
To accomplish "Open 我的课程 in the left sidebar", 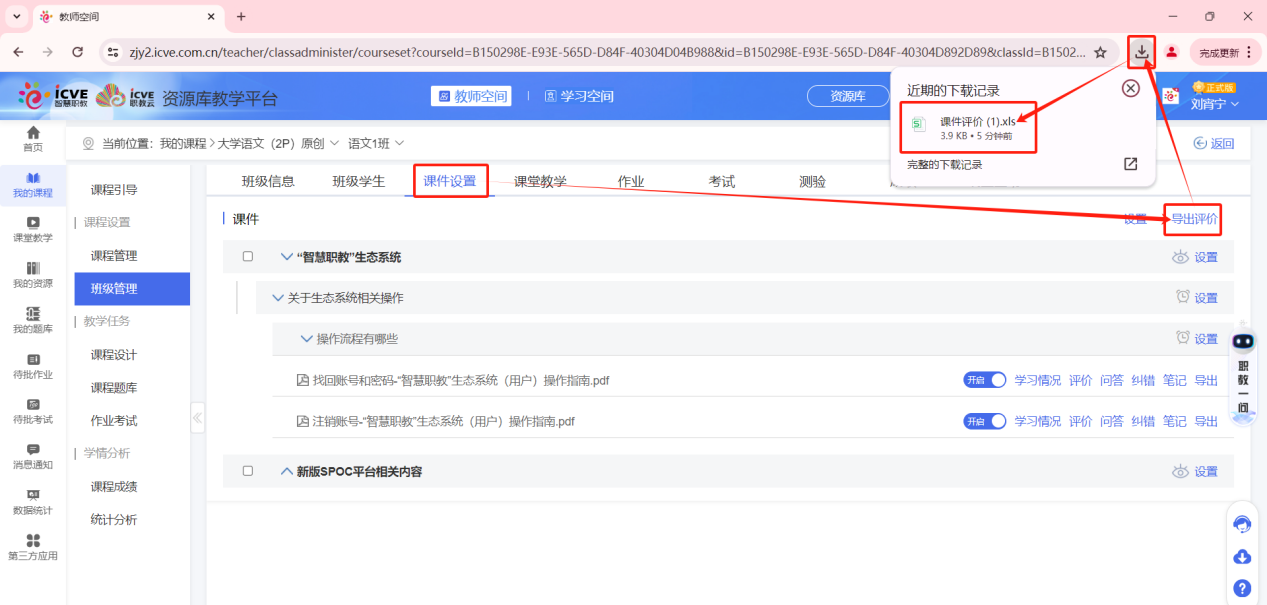I will tap(33, 185).
